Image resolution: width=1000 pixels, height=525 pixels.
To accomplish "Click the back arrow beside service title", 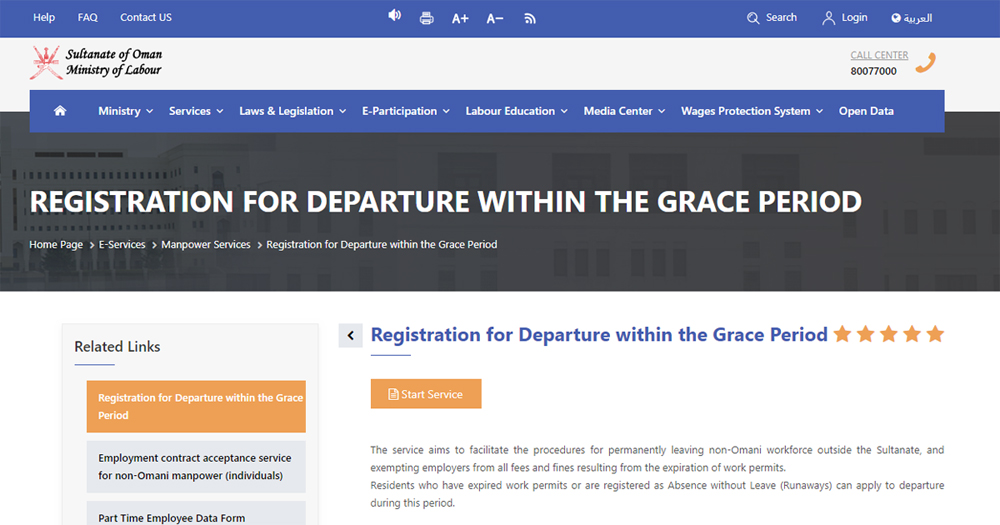I will click(351, 335).
